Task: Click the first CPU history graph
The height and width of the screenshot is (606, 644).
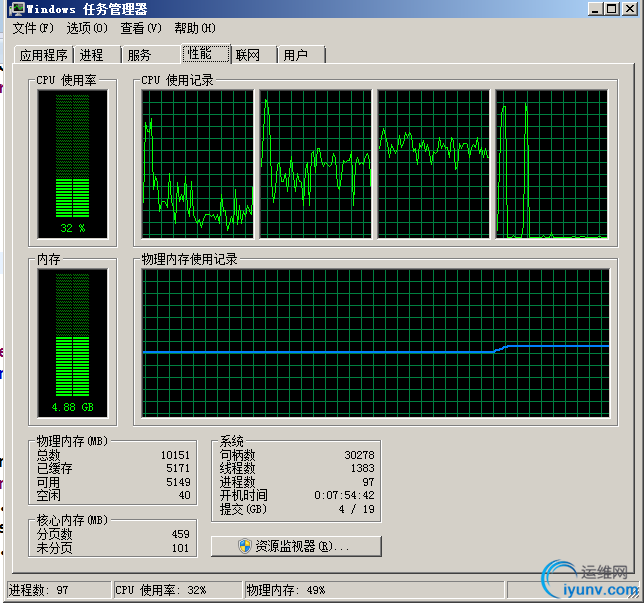Action: pos(198,164)
